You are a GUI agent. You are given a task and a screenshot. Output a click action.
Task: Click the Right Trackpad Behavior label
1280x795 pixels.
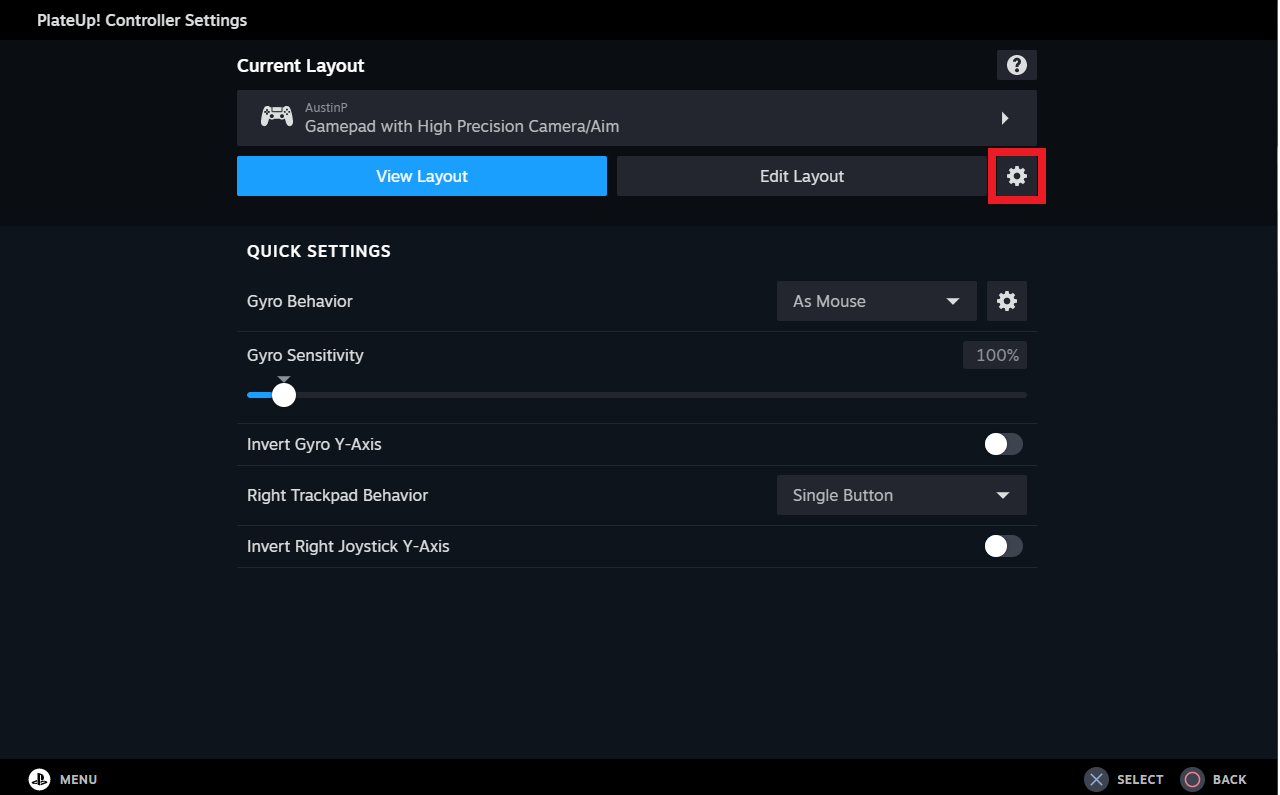point(338,495)
